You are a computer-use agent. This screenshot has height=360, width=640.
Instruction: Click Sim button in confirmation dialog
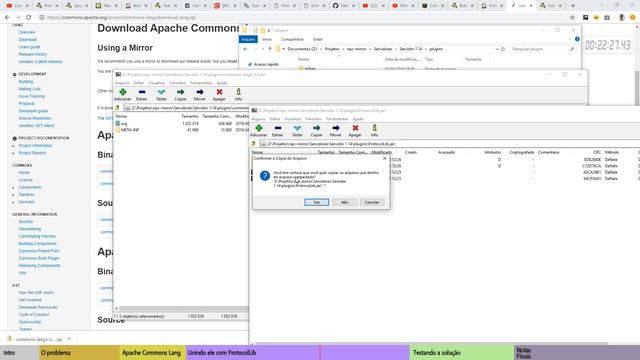[316, 202]
